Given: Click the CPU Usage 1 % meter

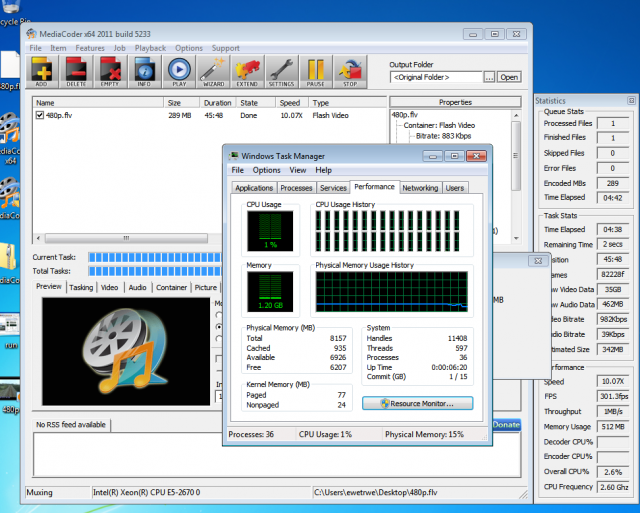Looking at the screenshot, I should [x=270, y=231].
